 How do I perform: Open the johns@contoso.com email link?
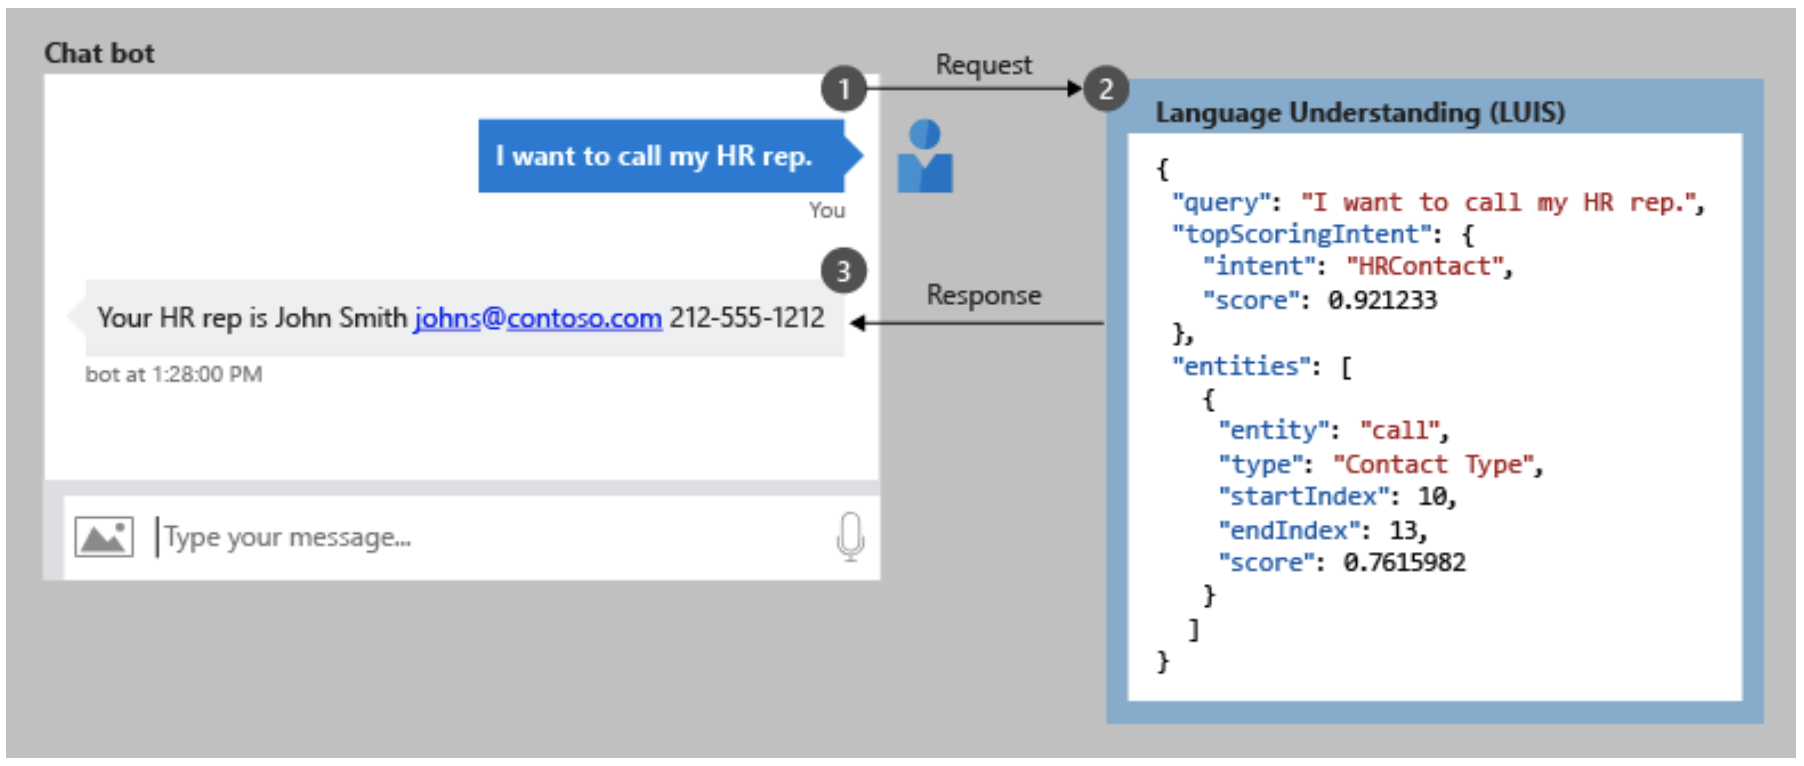538,318
